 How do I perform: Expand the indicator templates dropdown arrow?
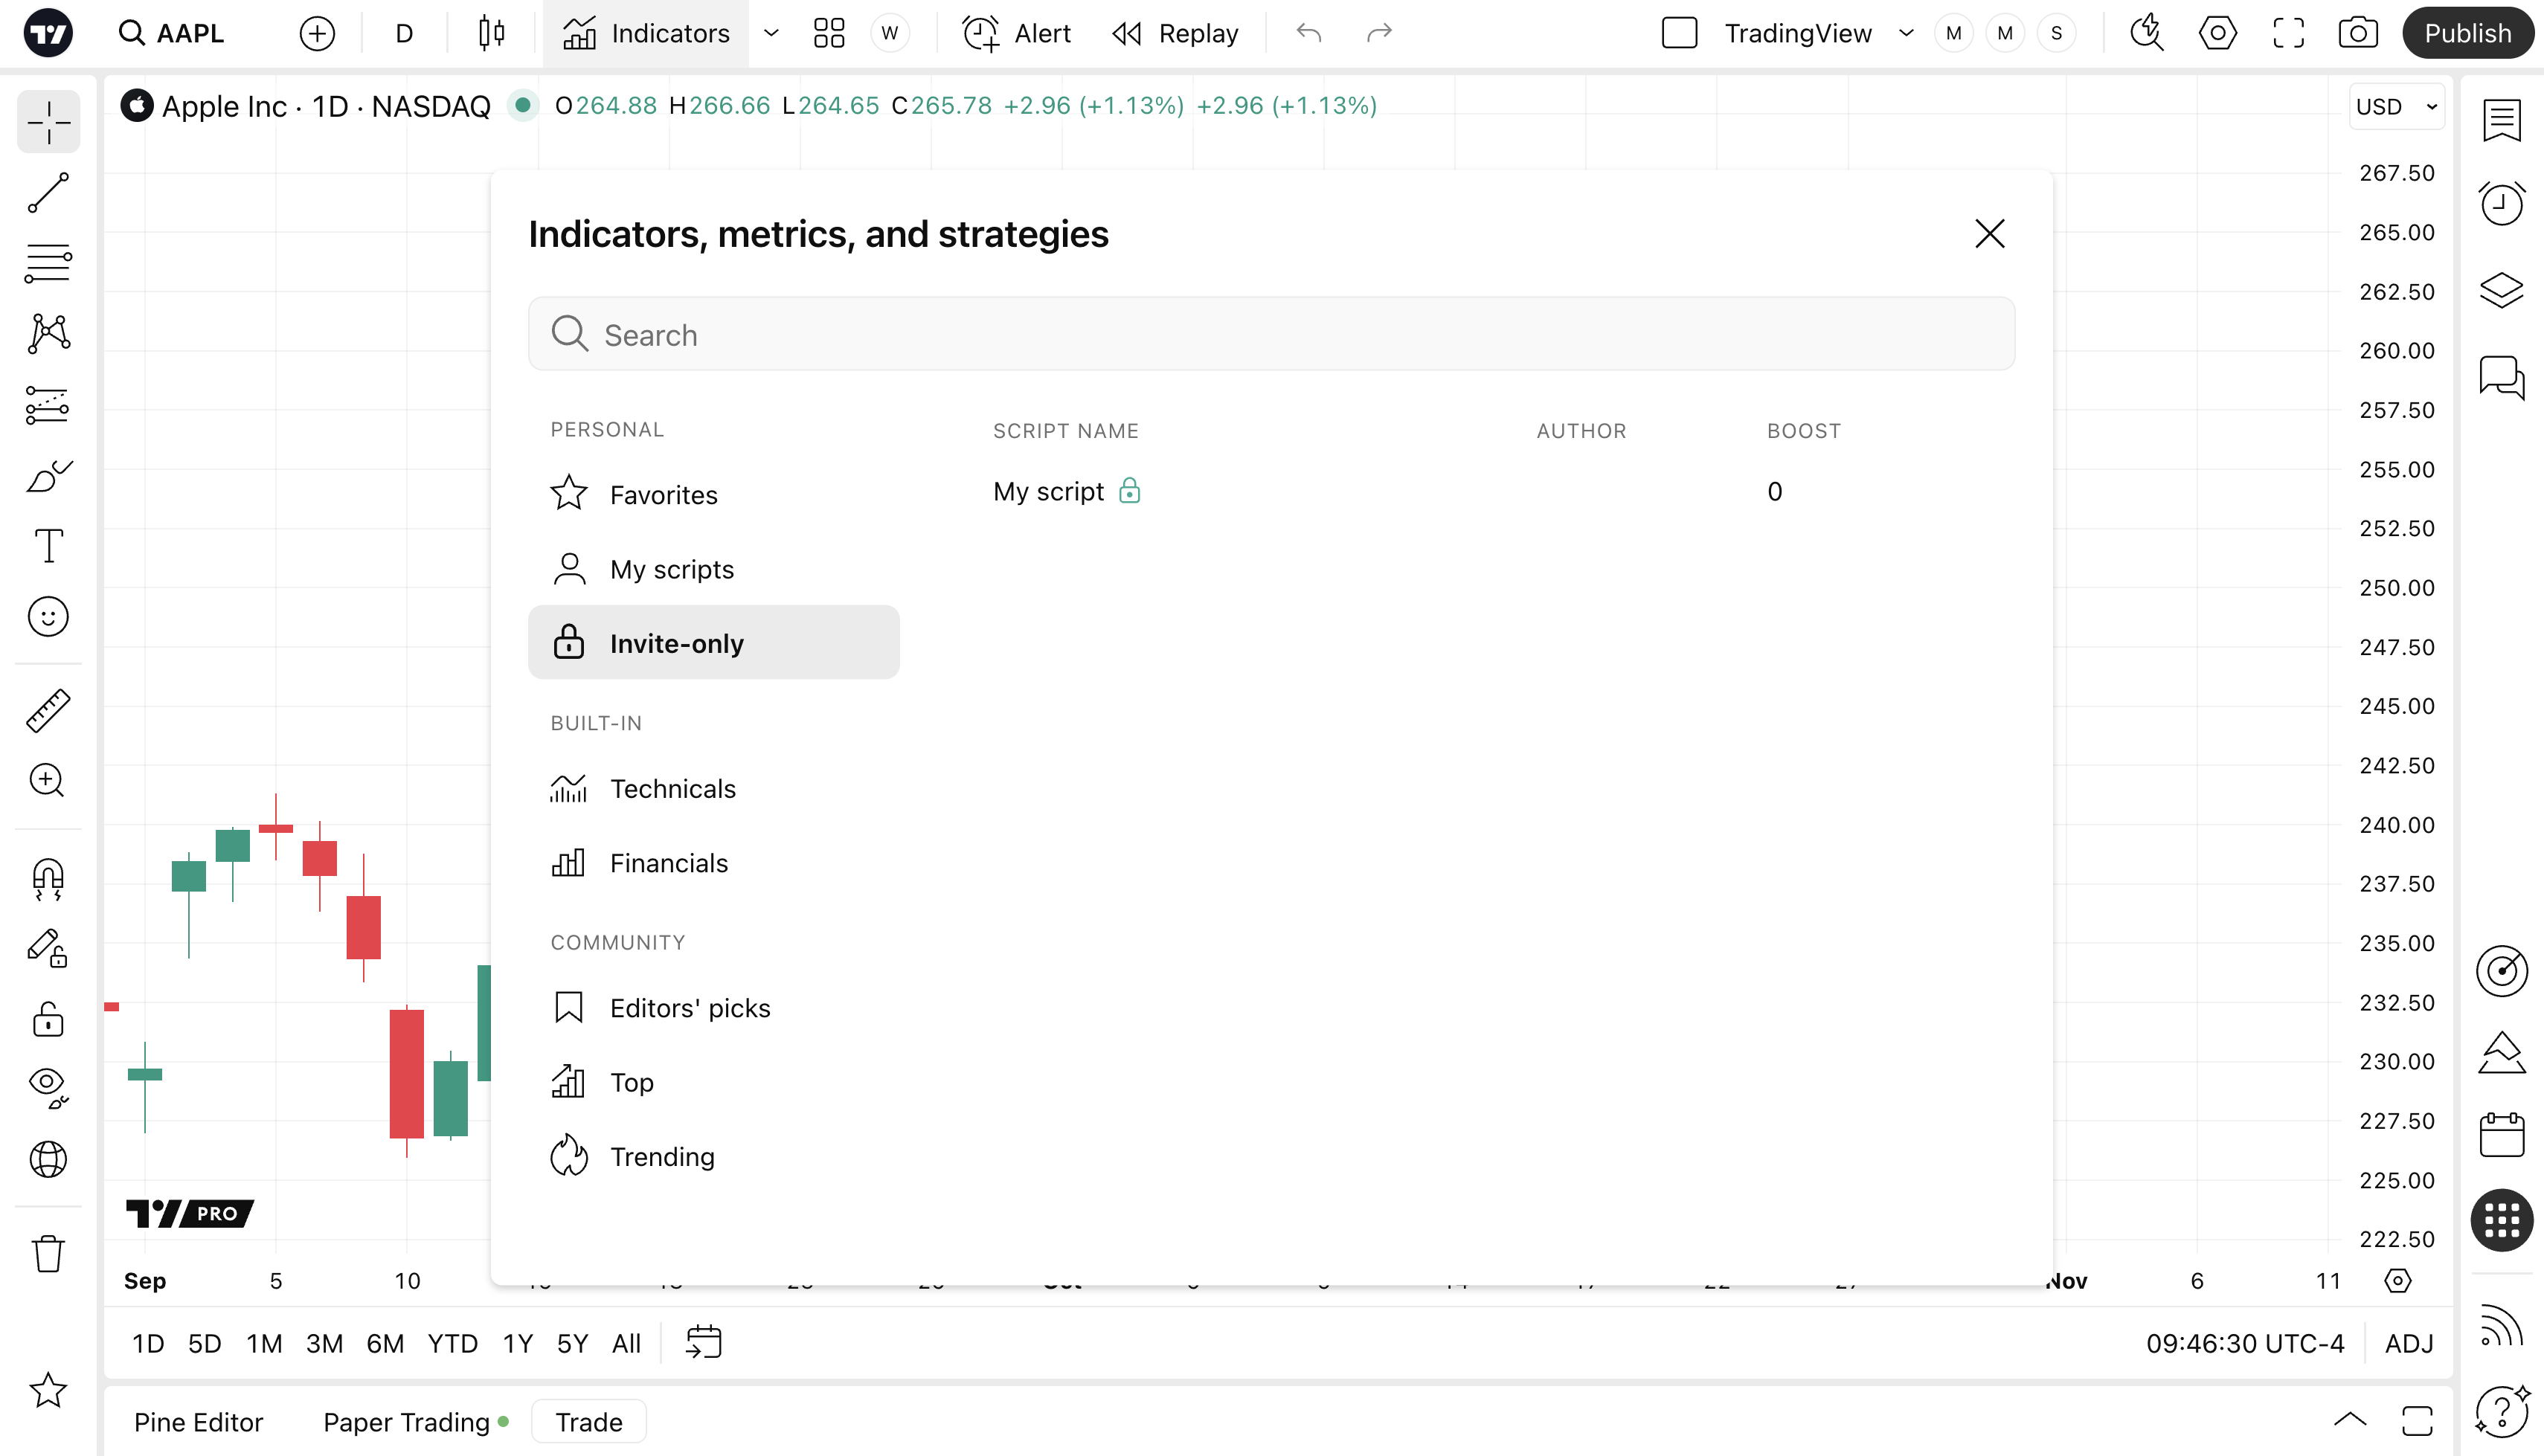tap(771, 33)
